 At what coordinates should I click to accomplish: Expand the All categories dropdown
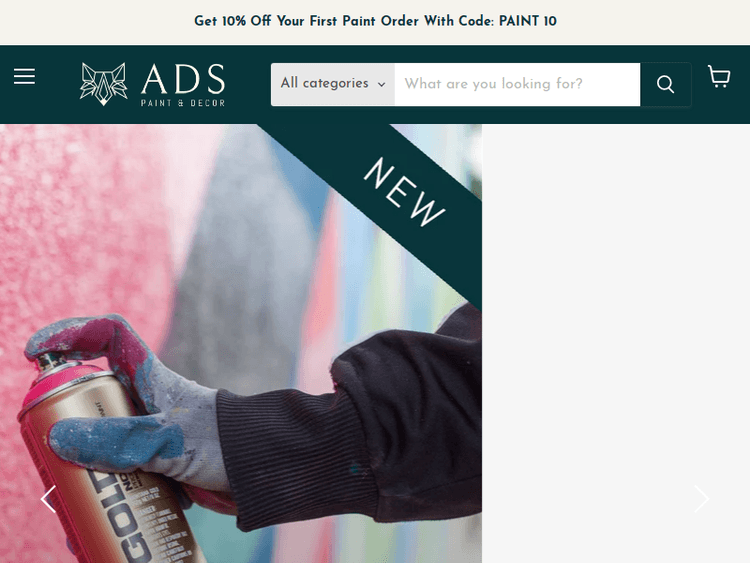pyautogui.click(x=333, y=84)
